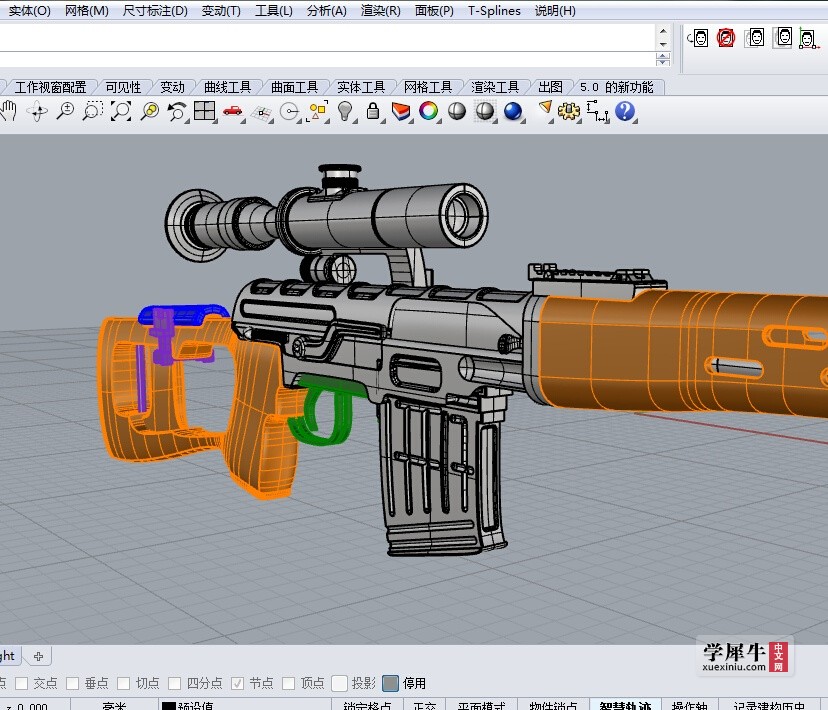The height and width of the screenshot is (710, 828).
Task: Choose the Zoom window tool
Action: click(93, 111)
